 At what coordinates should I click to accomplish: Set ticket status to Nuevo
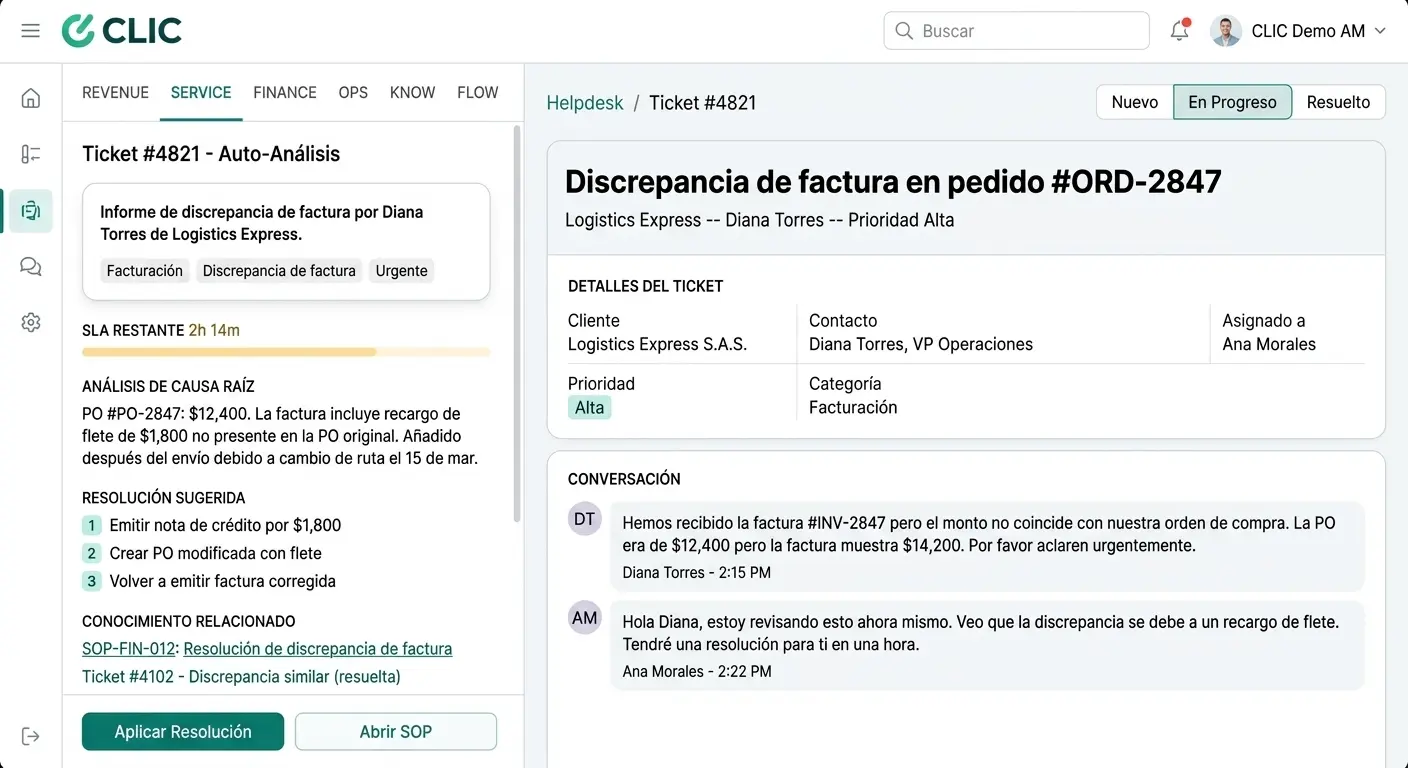pos(1134,102)
